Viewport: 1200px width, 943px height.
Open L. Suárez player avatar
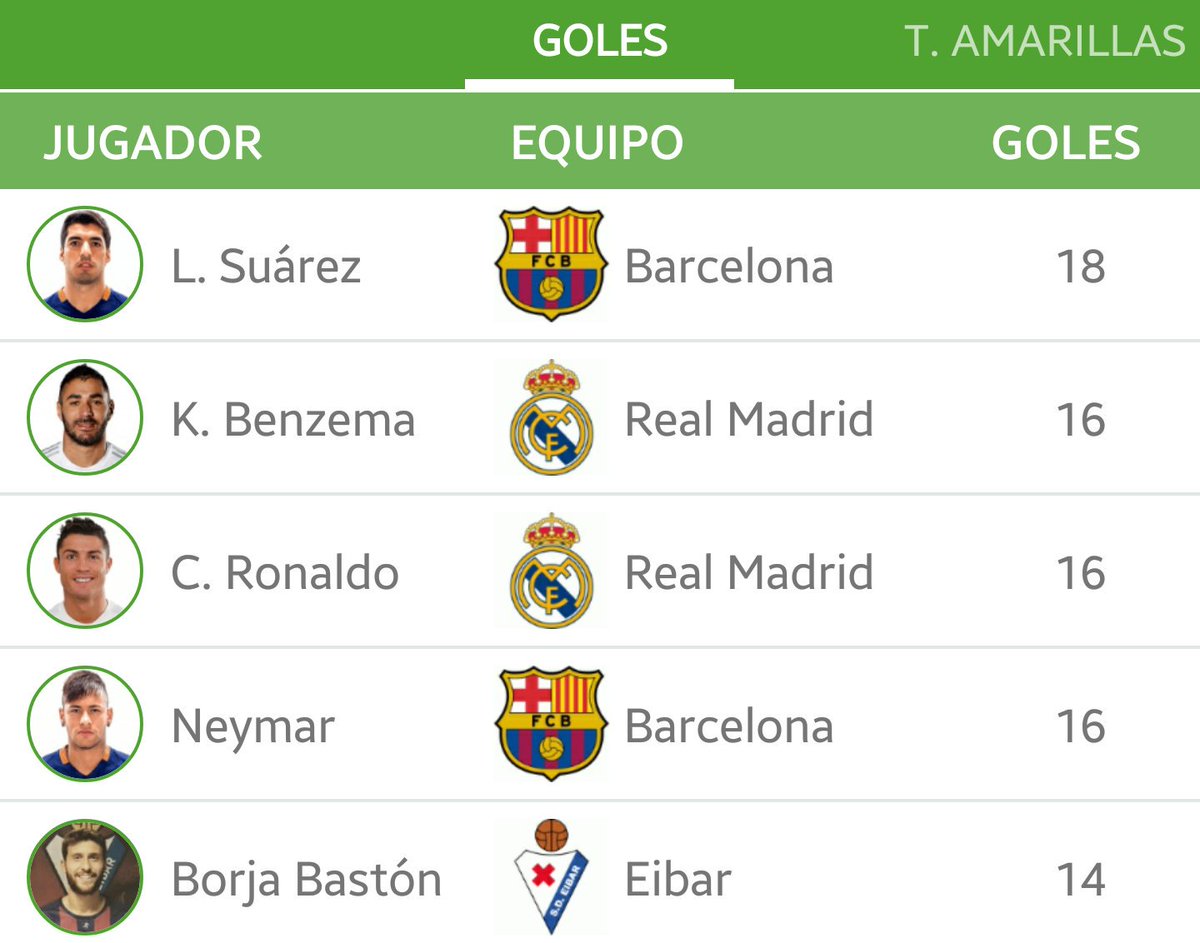(x=85, y=265)
